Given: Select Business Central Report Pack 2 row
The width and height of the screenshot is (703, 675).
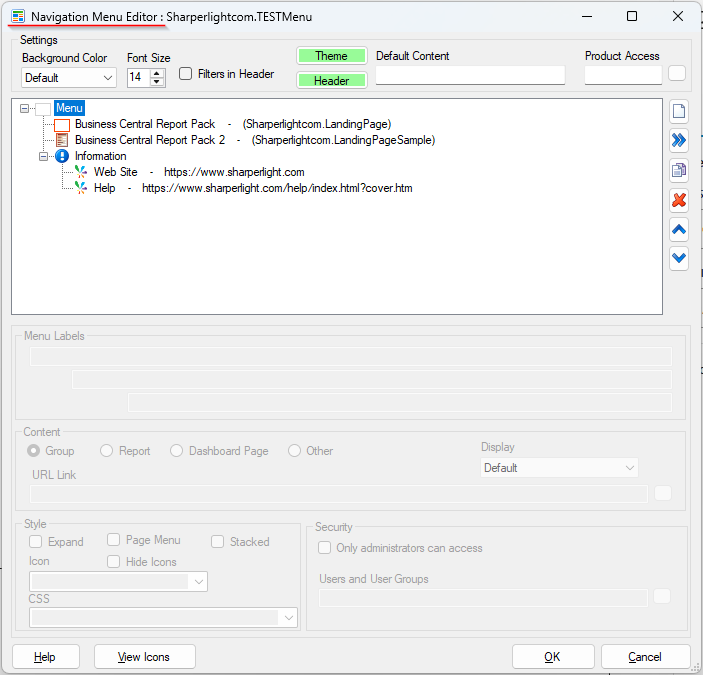Looking at the screenshot, I should (x=255, y=140).
